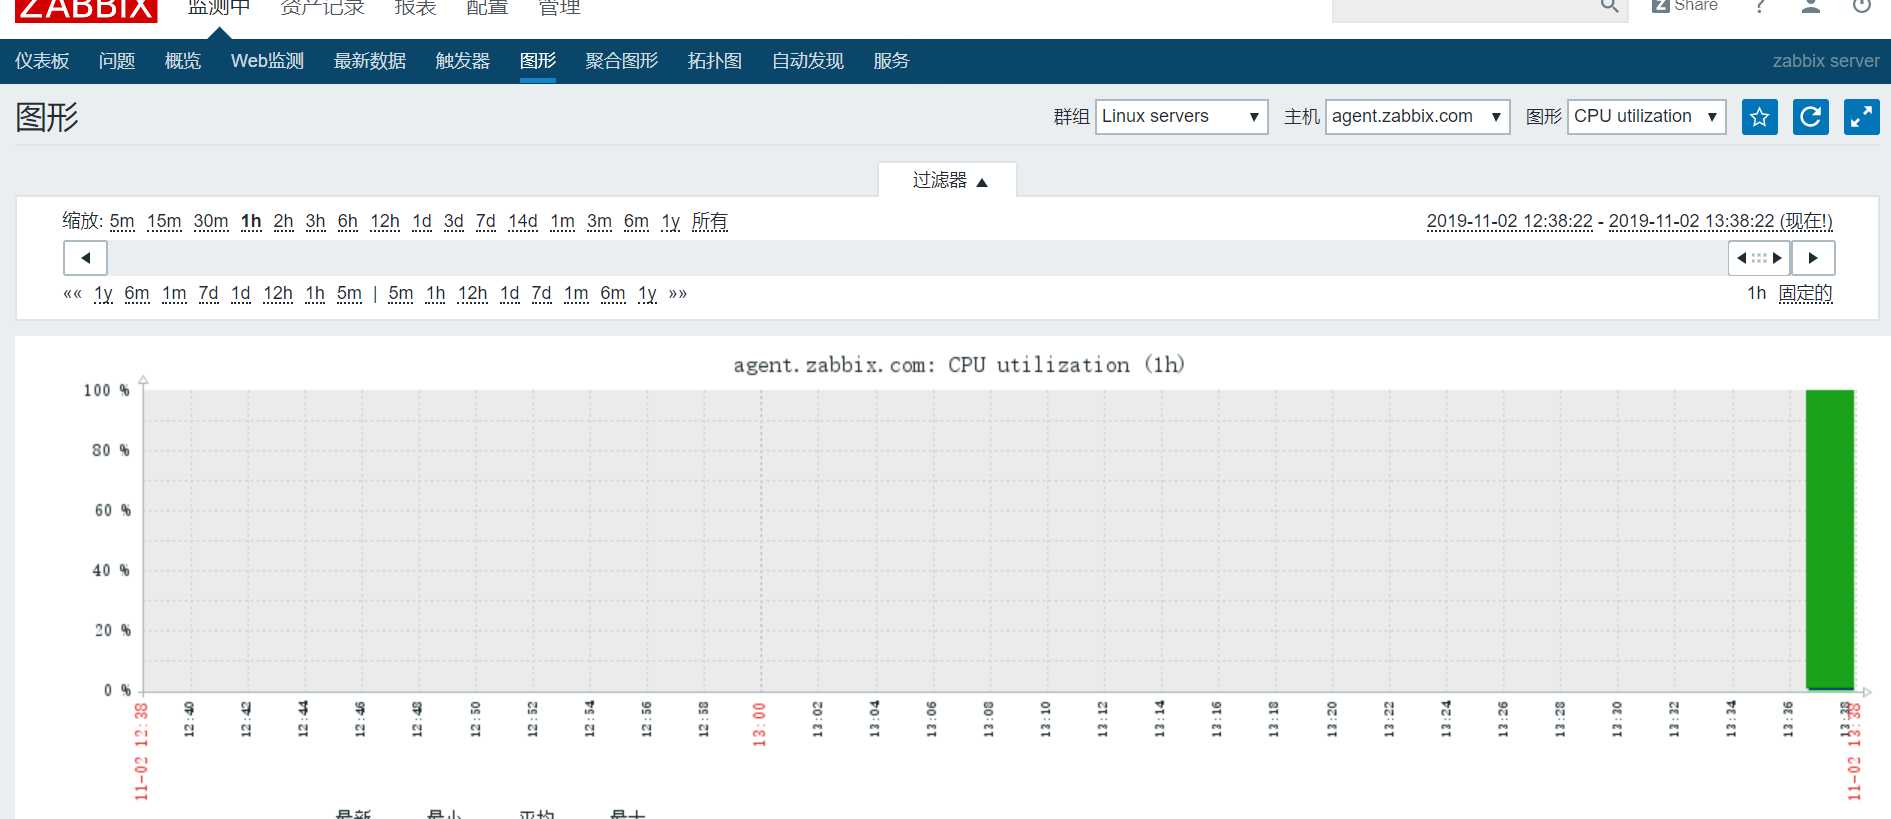Go to the 自动发现 submenu

pyautogui.click(x=808, y=61)
